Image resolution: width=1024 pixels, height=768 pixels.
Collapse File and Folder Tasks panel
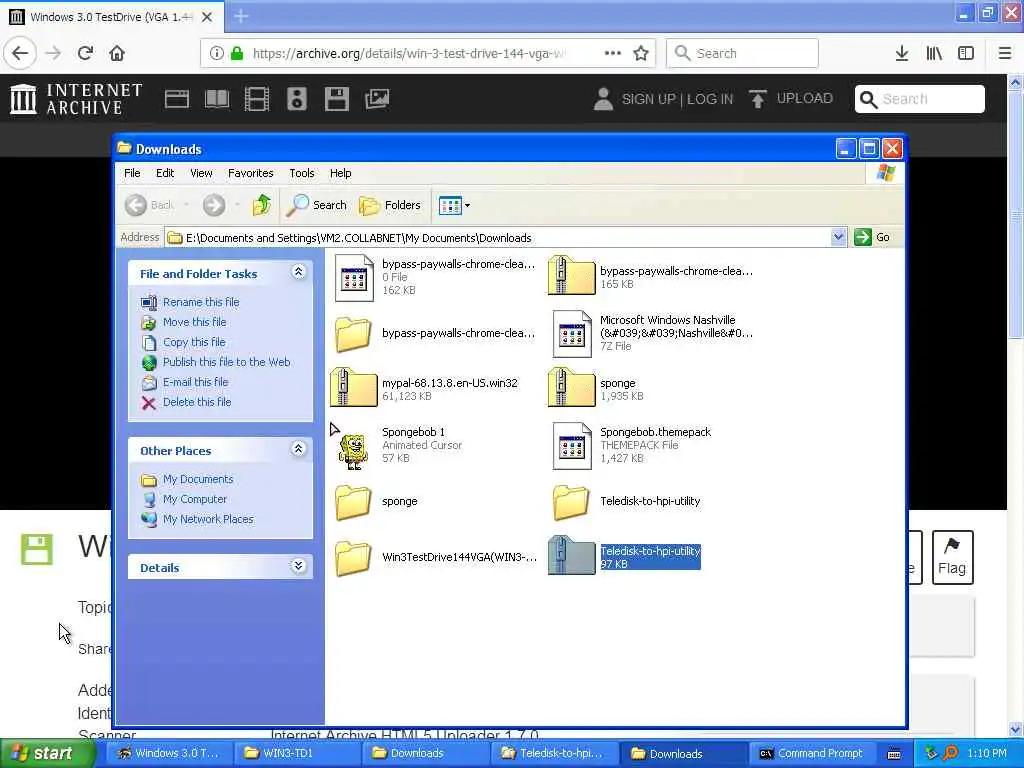298,272
